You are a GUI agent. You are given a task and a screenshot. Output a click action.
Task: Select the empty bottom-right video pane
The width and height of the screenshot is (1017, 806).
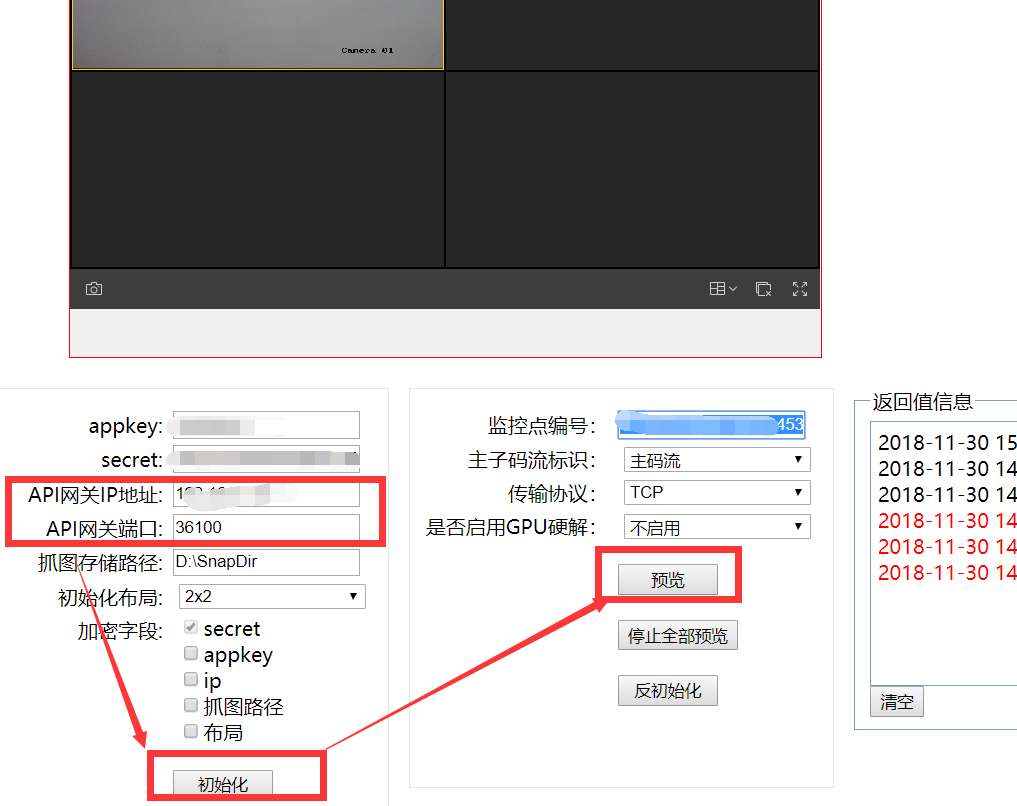(x=632, y=169)
